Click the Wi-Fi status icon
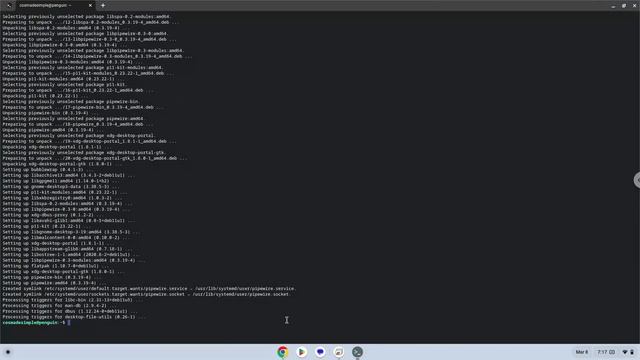The width and height of the screenshot is (640, 360). coord(624,352)
